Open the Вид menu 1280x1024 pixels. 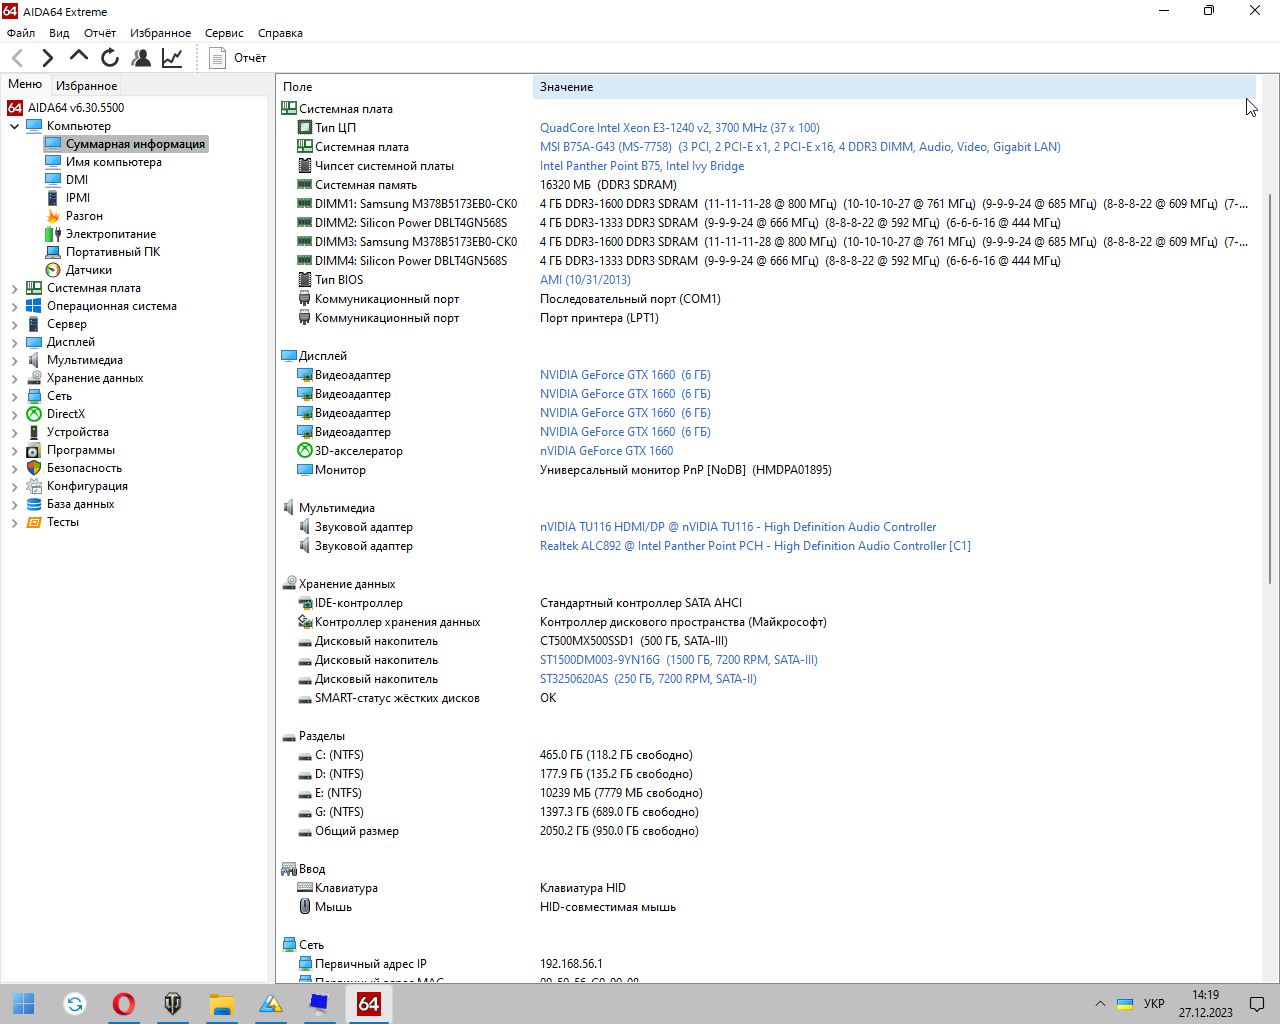pyautogui.click(x=60, y=33)
